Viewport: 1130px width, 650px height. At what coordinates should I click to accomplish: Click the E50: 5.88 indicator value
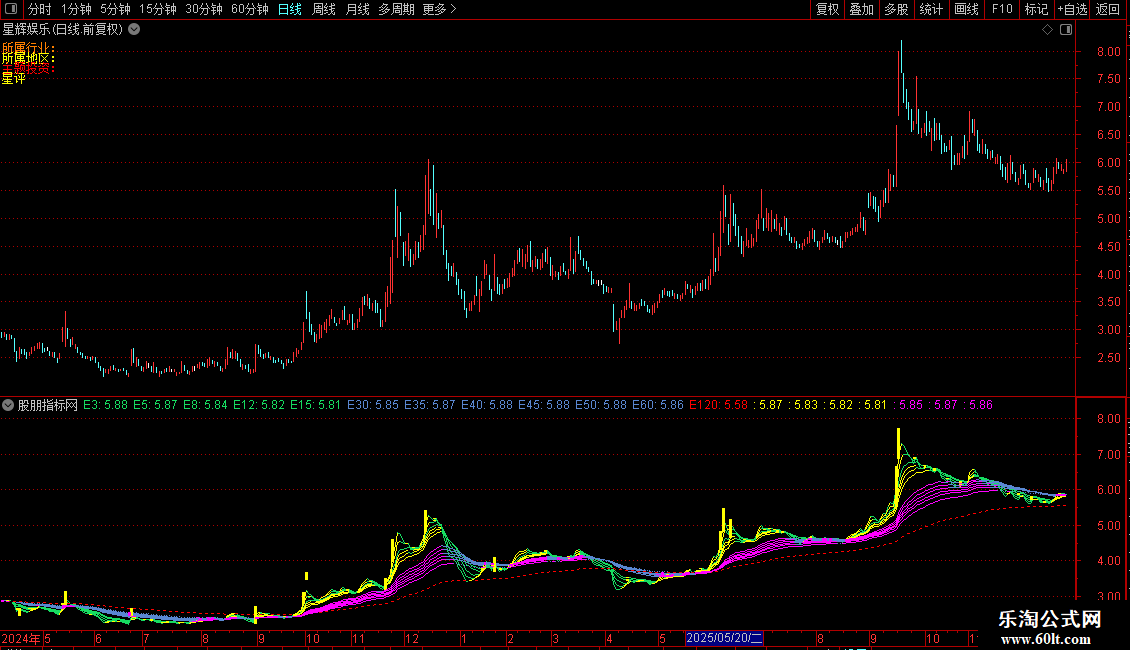pyautogui.click(x=600, y=405)
